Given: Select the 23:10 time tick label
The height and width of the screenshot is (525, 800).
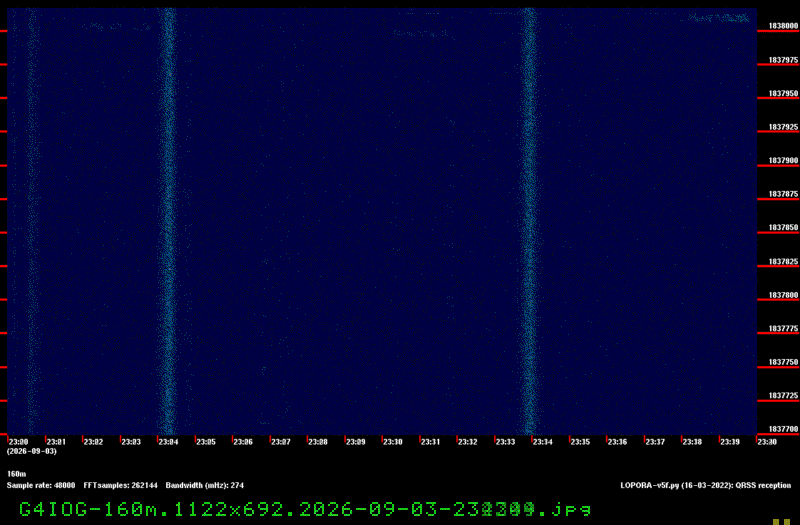Looking at the screenshot, I should 393,442.
